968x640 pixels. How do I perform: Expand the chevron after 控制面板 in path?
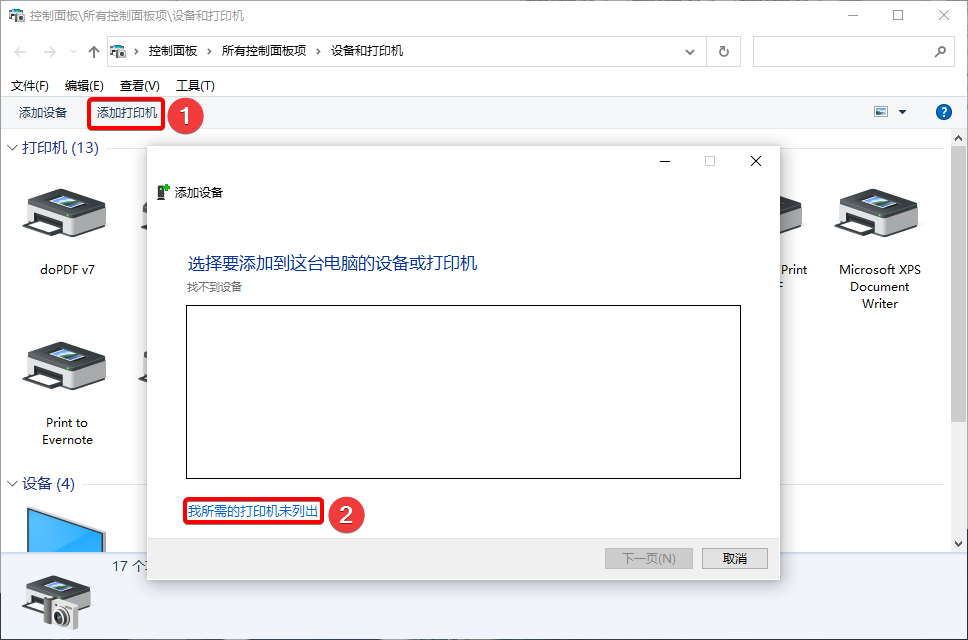coord(209,51)
